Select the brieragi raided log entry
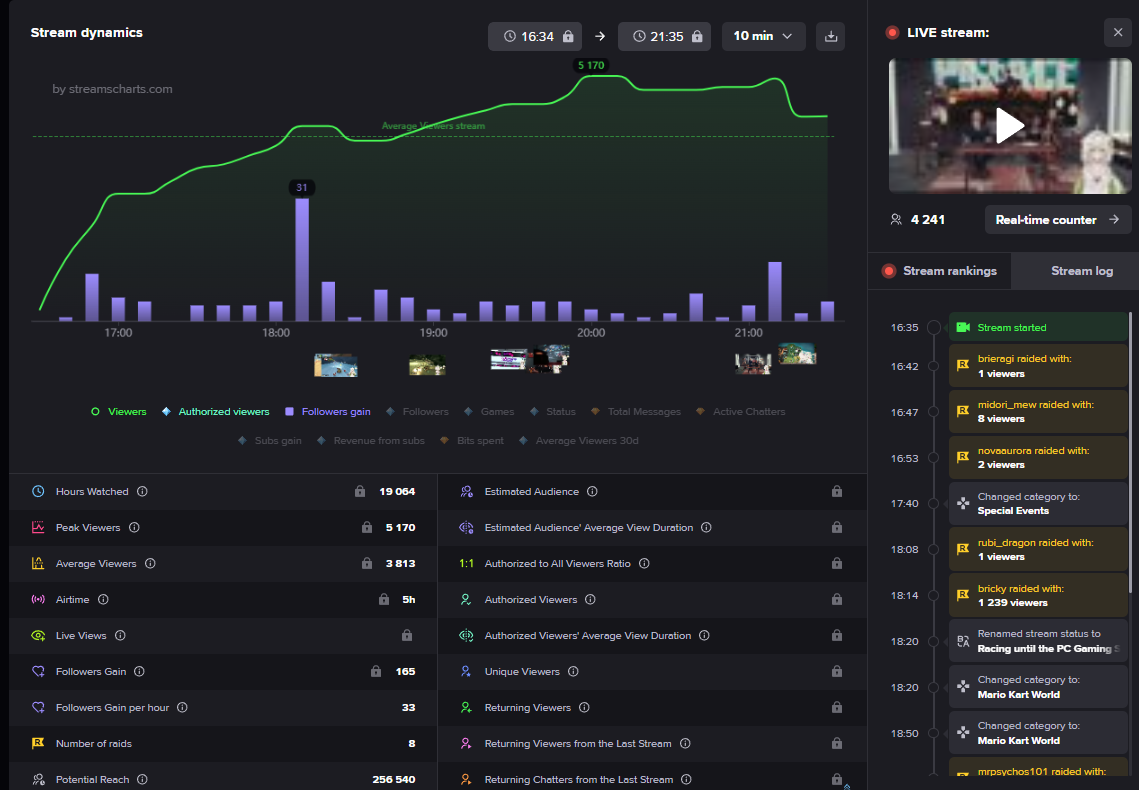The width and height of the screenshot is (1139, 790). [x=1038, y=366]
